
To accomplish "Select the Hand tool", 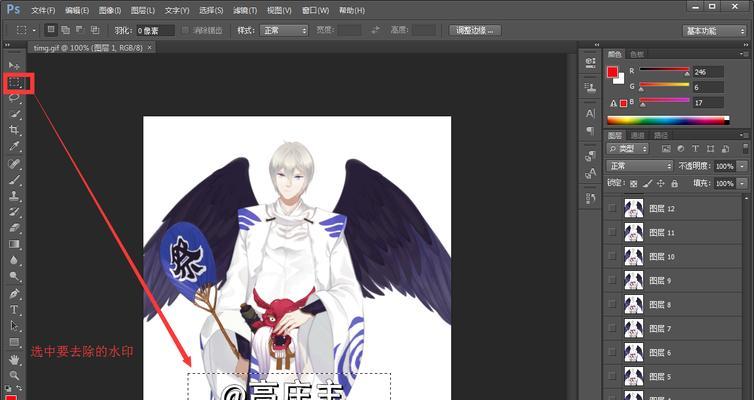I will [14, 360].
